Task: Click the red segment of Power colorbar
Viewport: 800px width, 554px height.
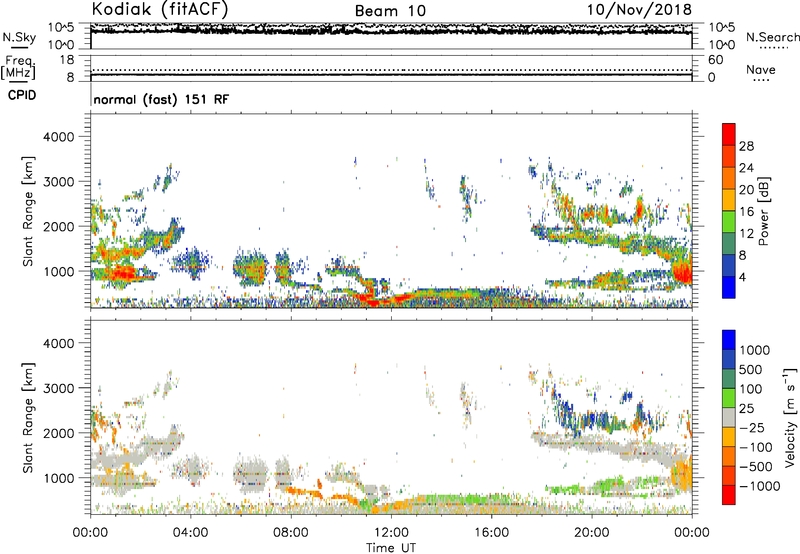Action: pyautogui.click(x=729, y=134)
